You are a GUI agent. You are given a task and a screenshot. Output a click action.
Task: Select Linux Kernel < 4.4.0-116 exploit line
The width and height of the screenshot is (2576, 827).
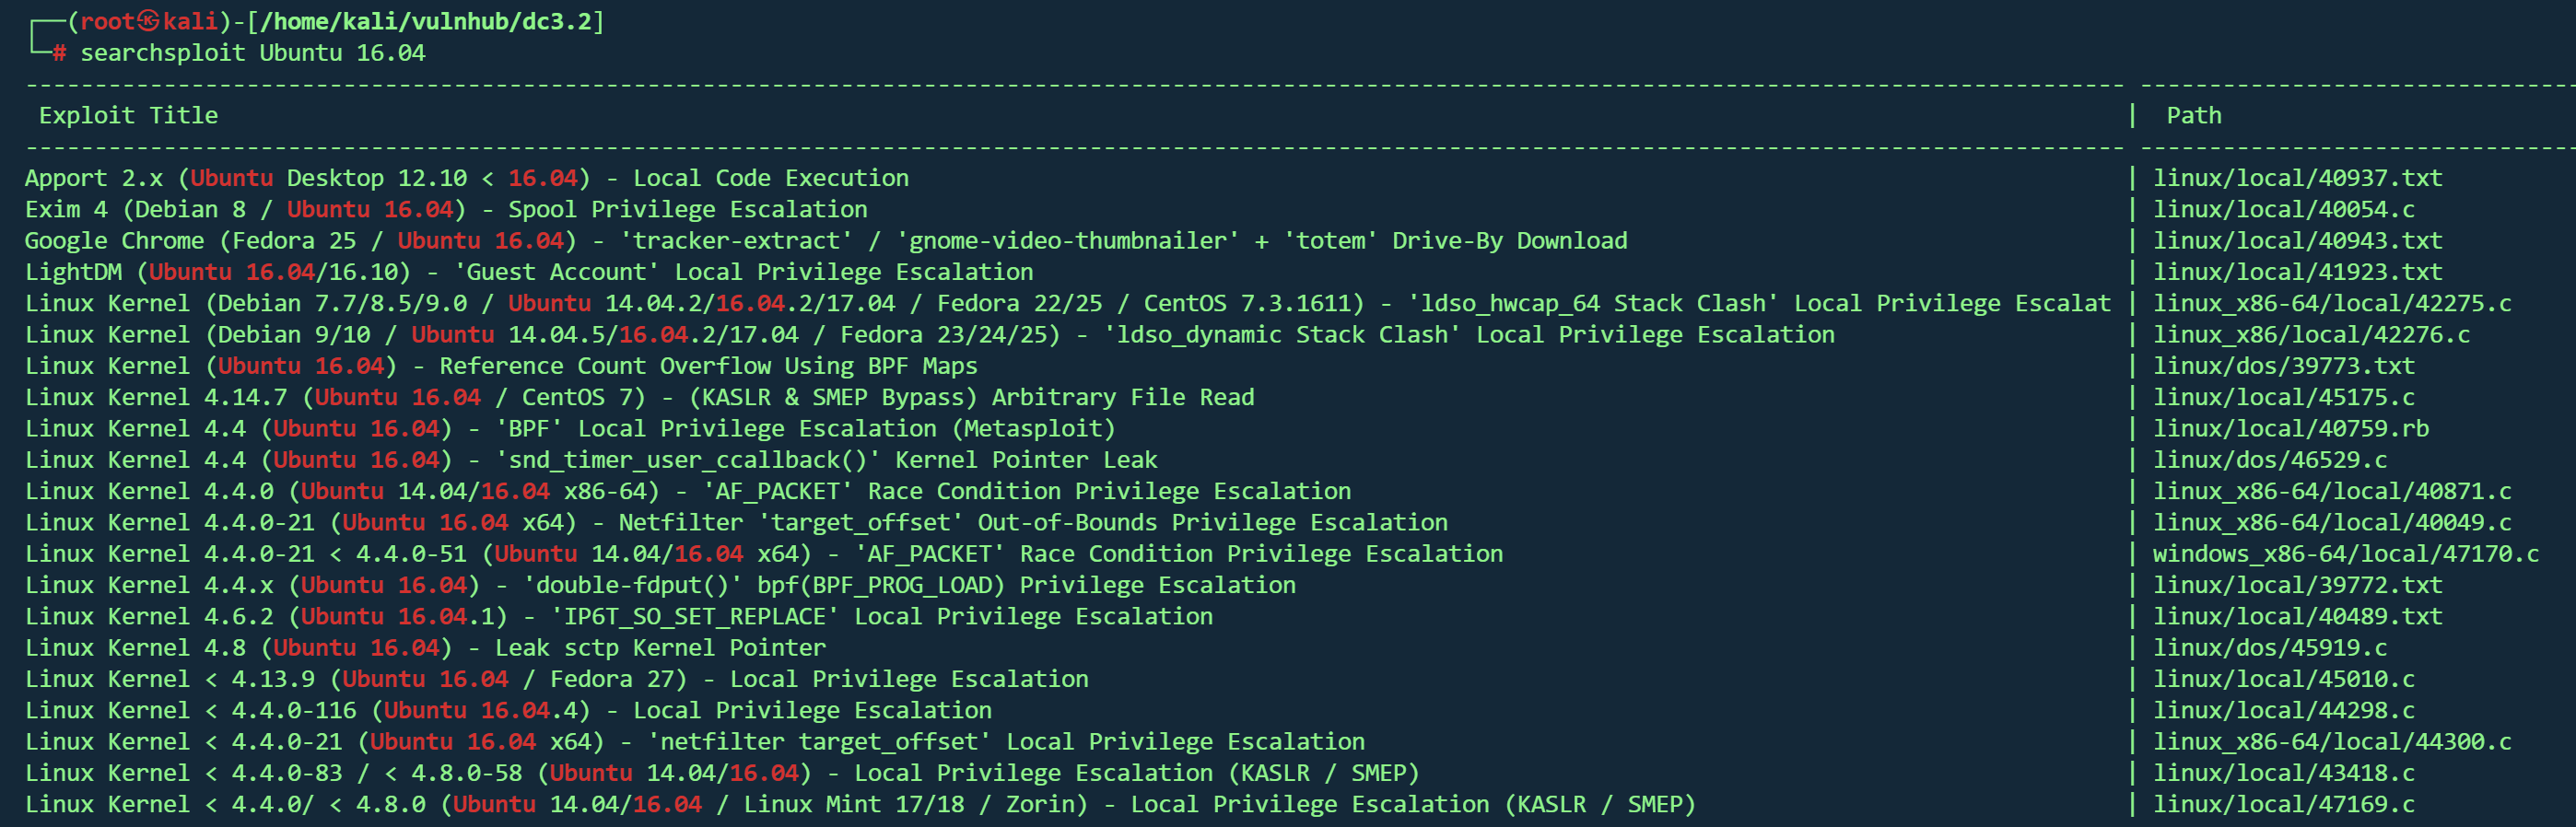(x=507, y=711)
